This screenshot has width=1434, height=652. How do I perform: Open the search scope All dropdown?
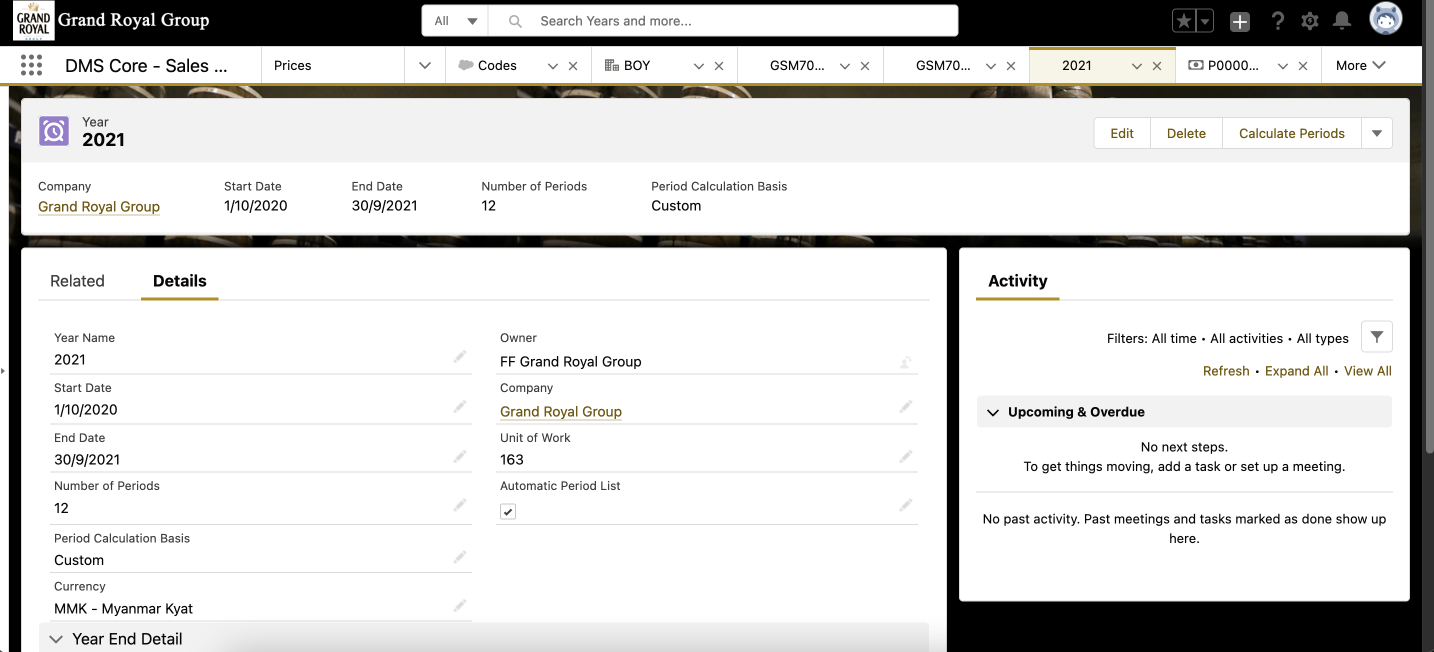[x=456, y=21]
